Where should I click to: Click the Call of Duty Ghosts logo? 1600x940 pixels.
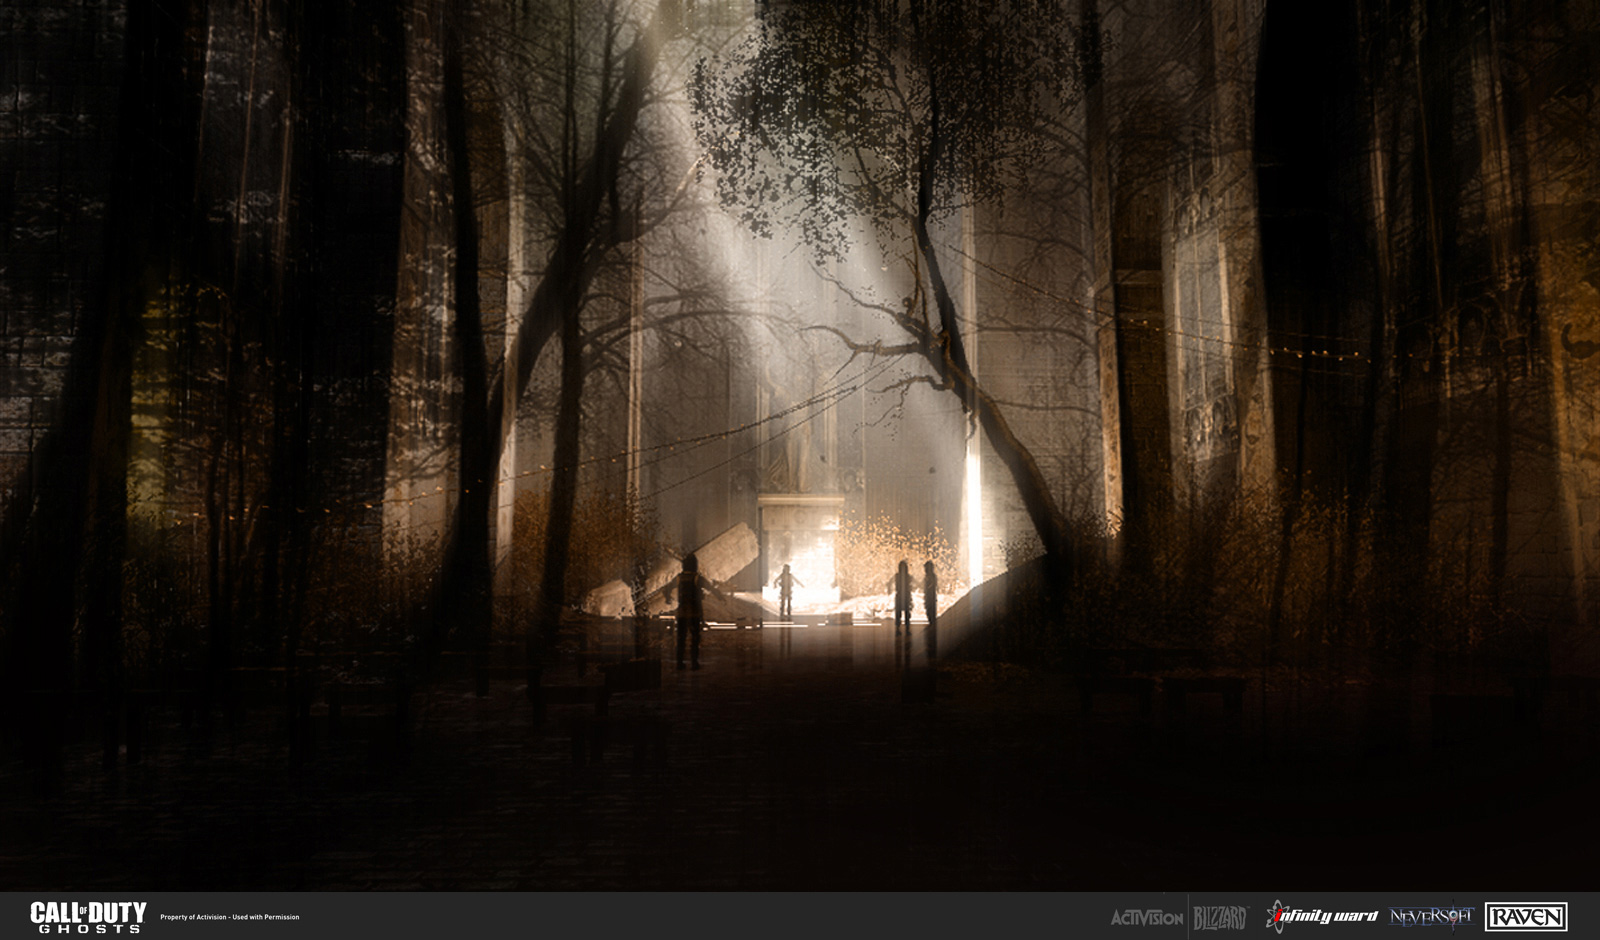coord(88,916)
